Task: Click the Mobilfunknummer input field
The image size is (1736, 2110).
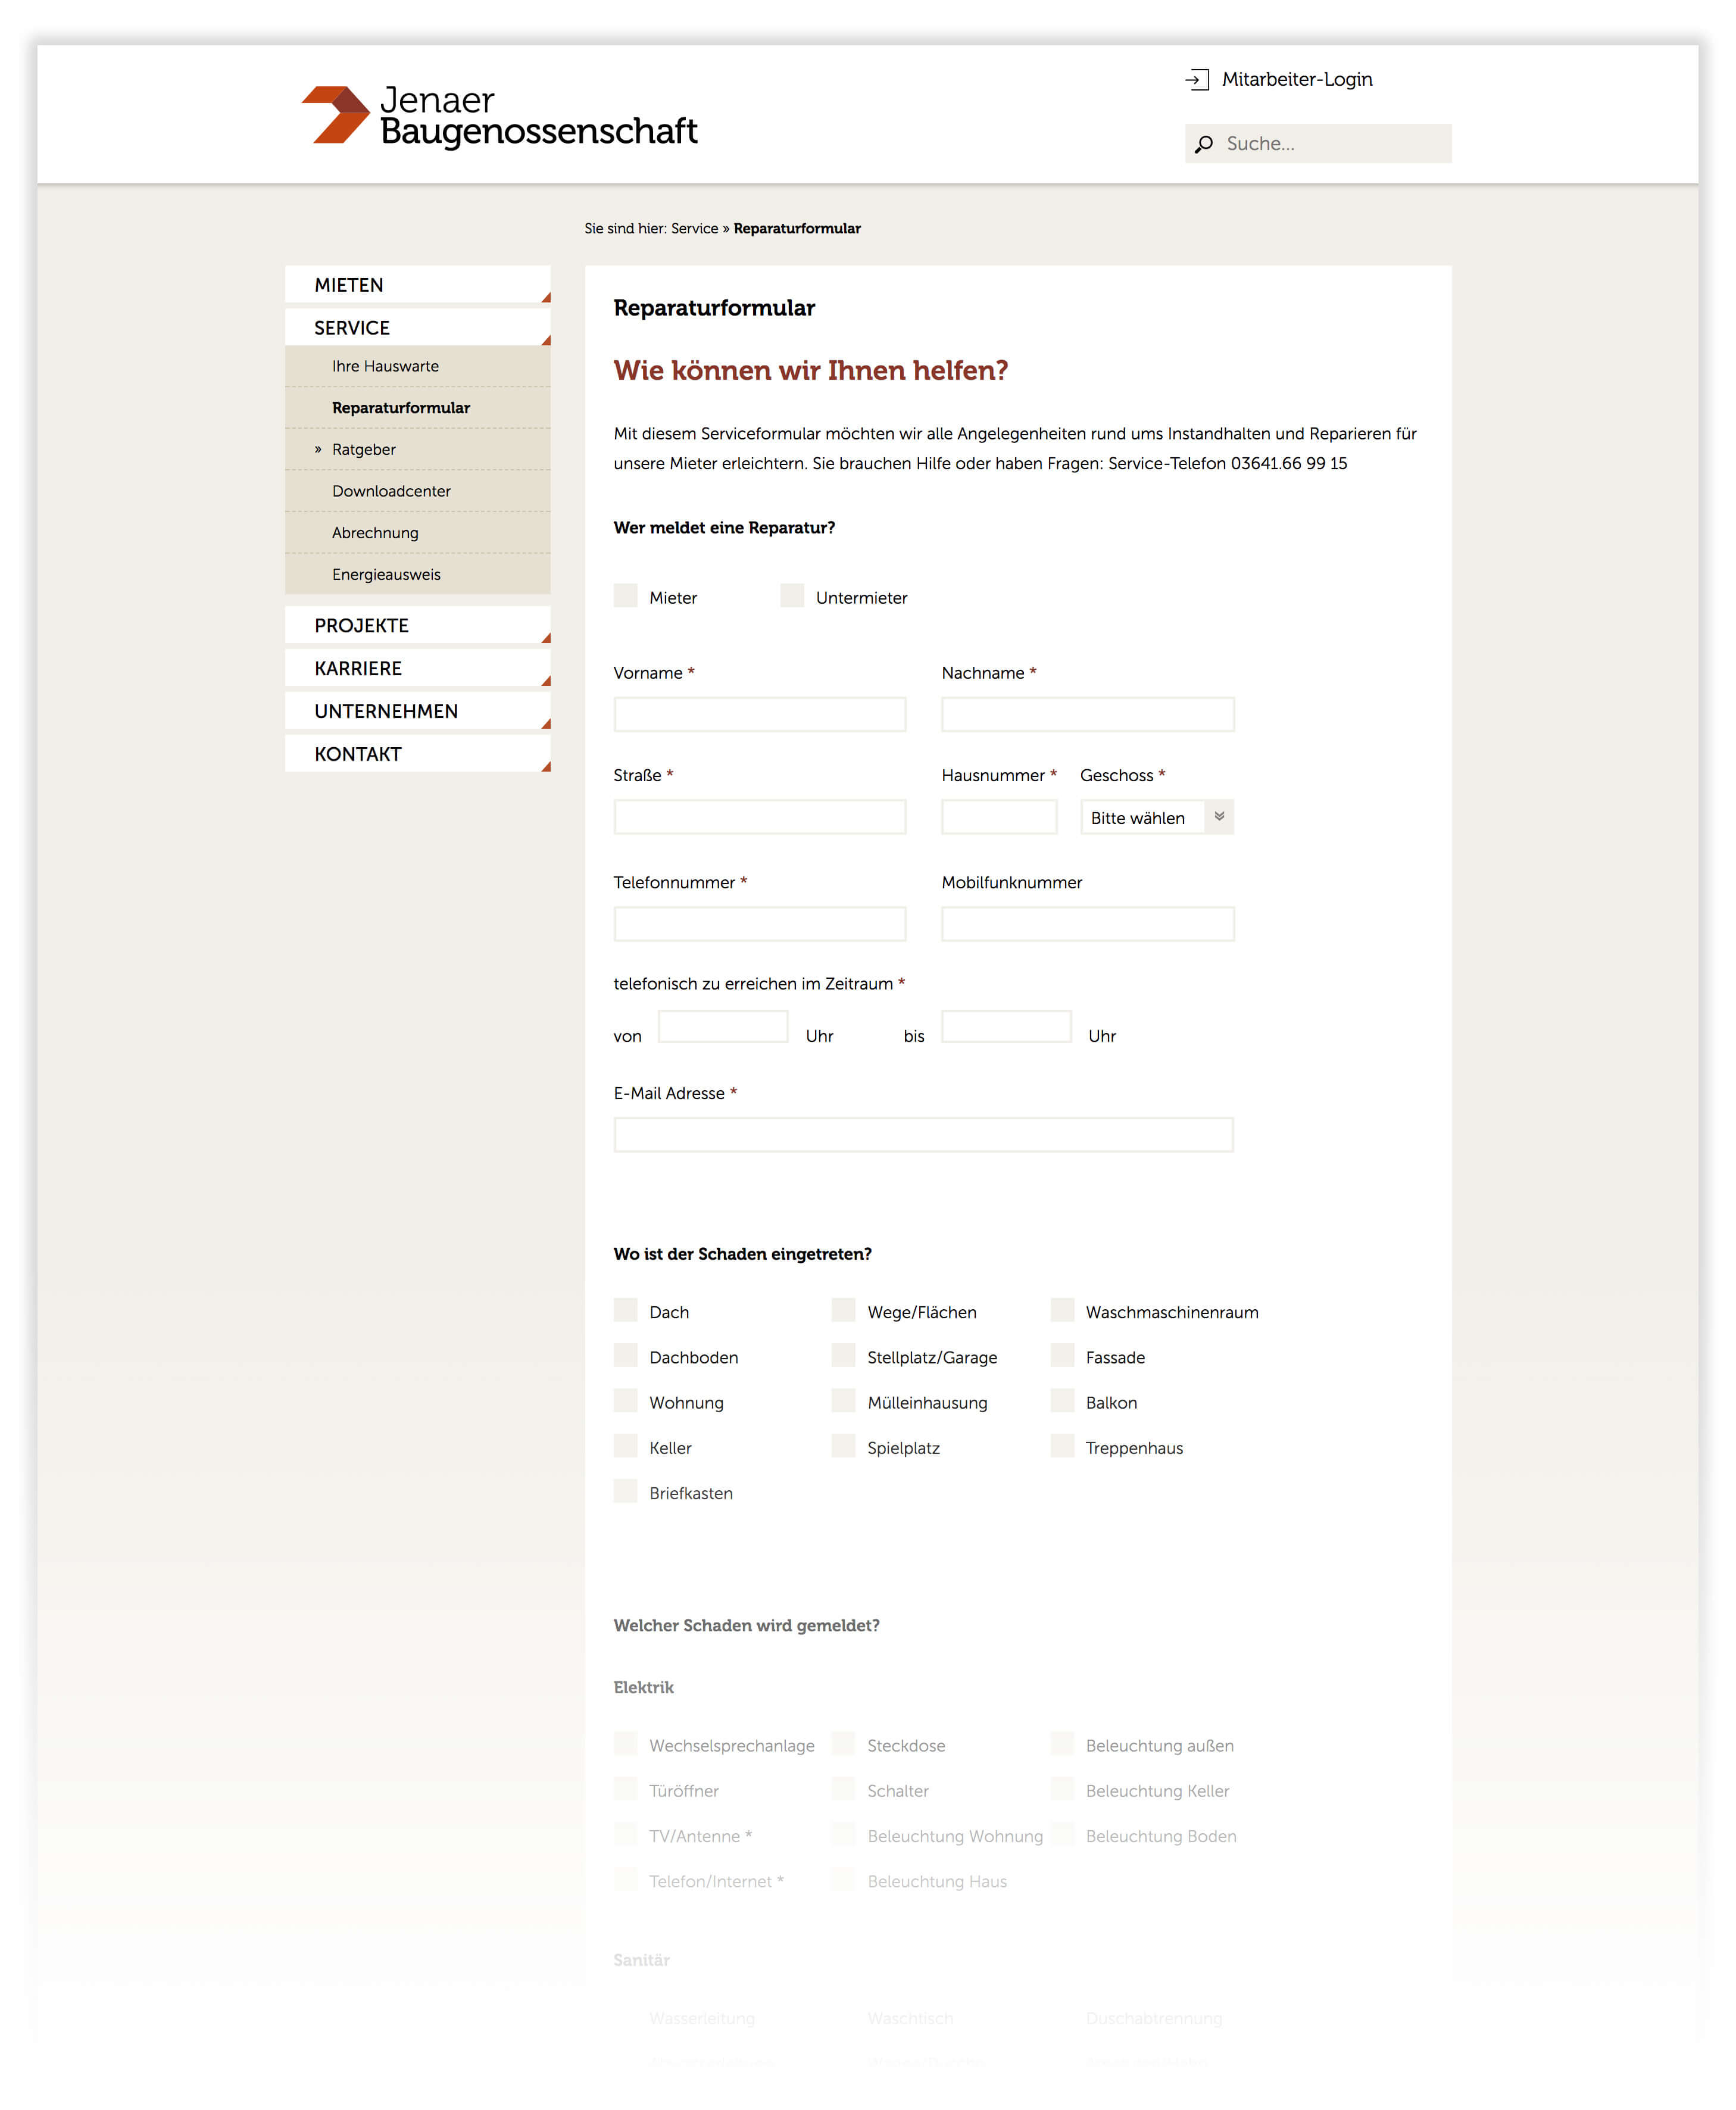Action: [x=1088, y=924]
